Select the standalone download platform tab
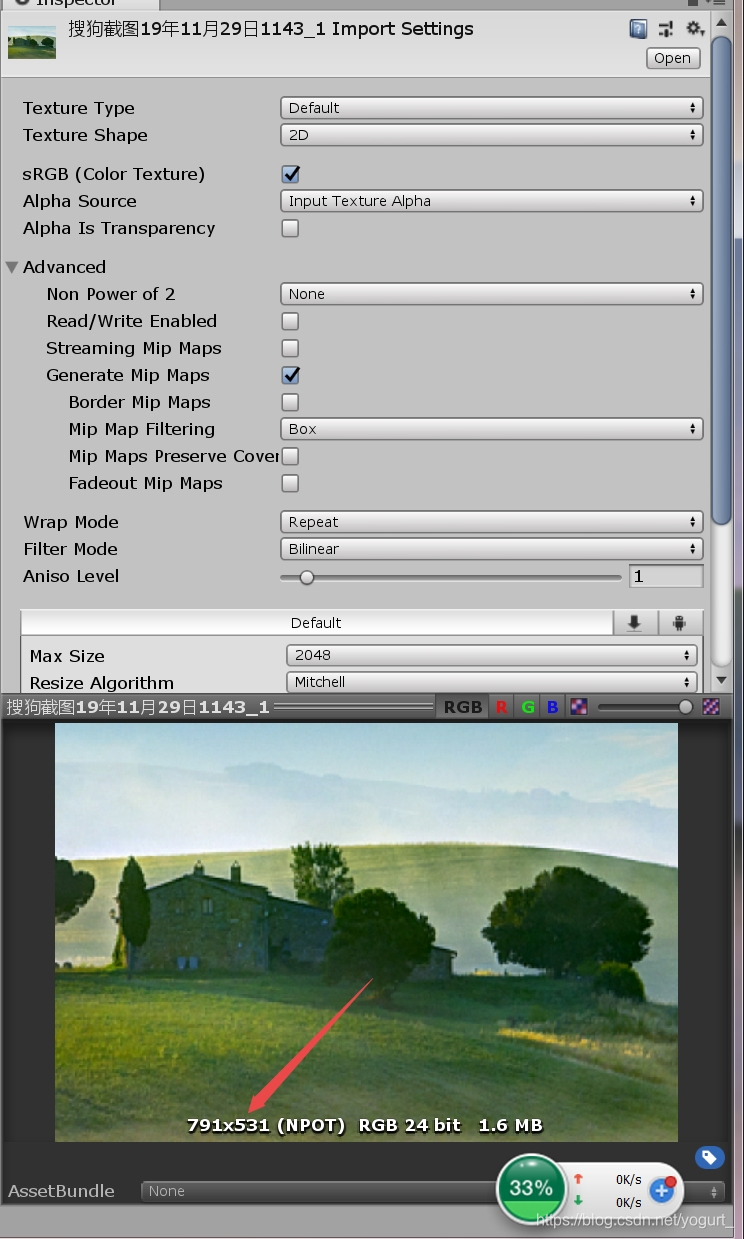Screen dimensions: 744x1239 tap(634, 623)
